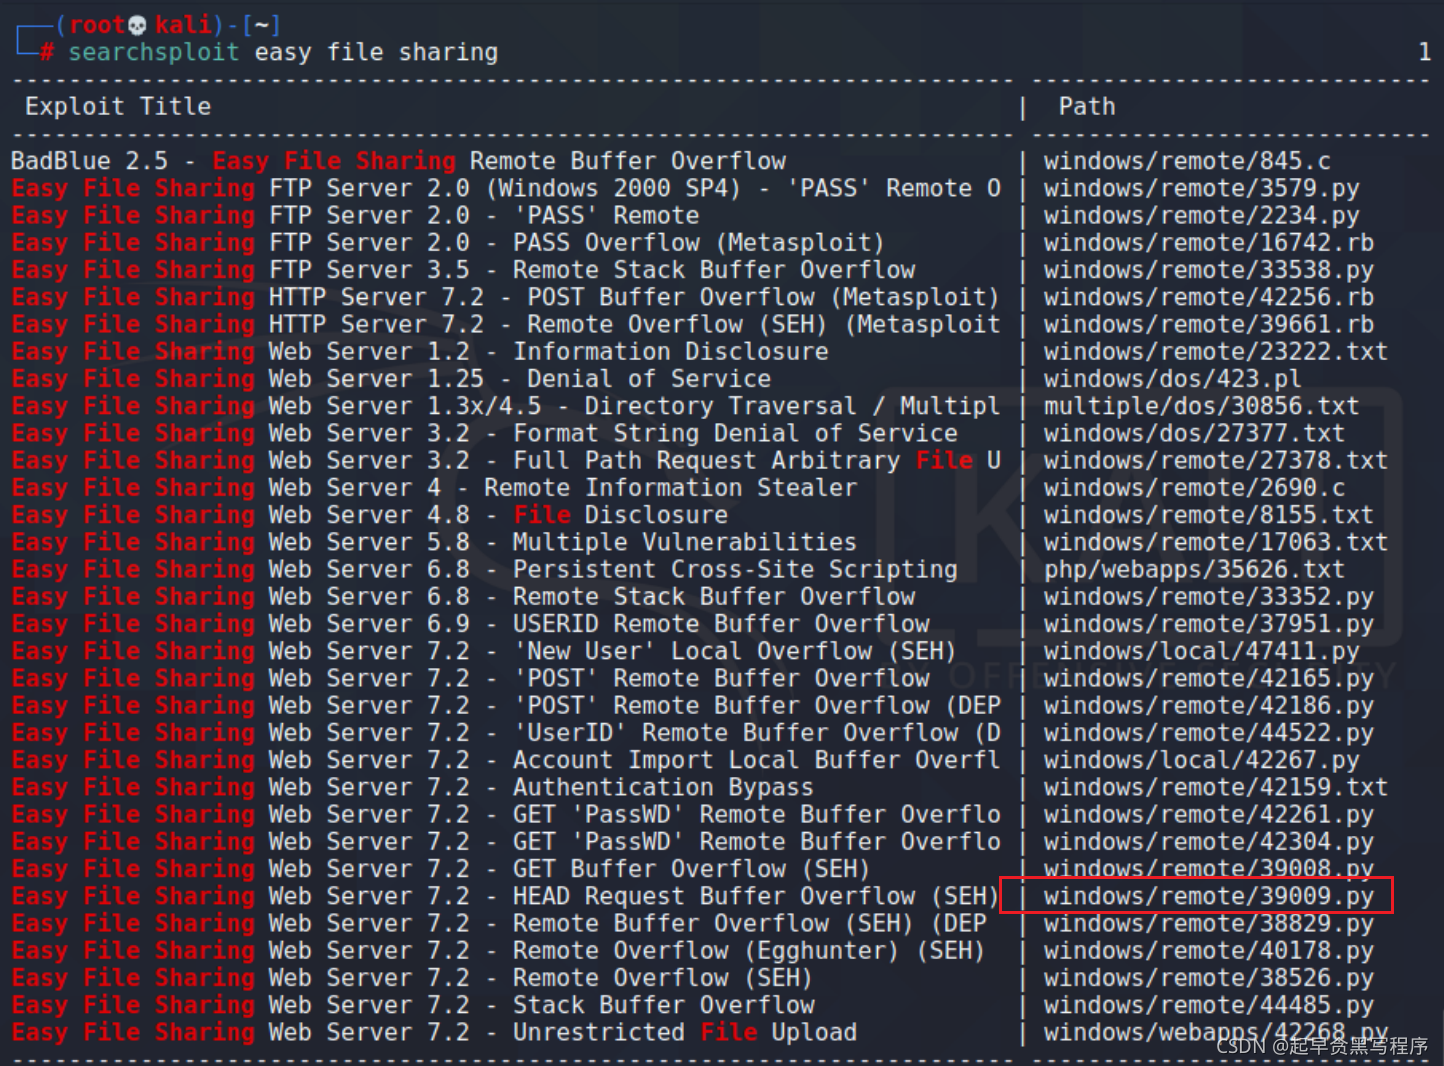Click the path windows/remote/42261.py
The image size is (1444, 1066).
click(x=1208, y=814)
